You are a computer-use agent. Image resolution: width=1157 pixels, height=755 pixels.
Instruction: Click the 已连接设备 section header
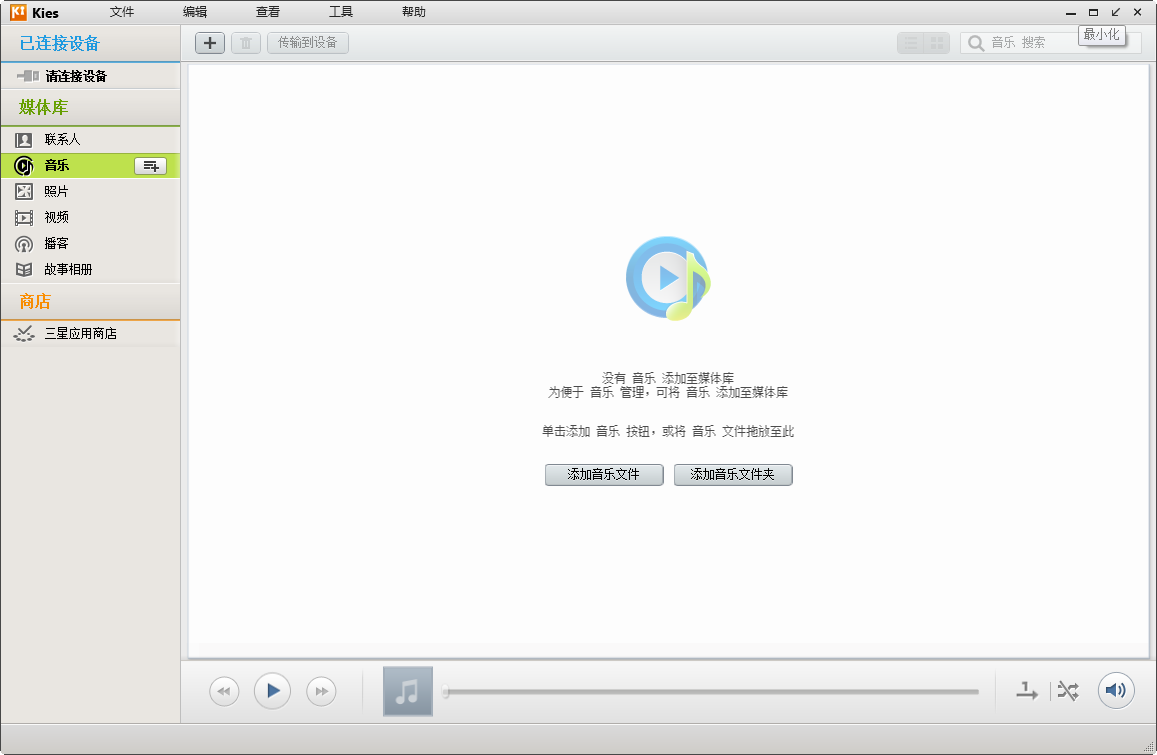pos(91,44)
